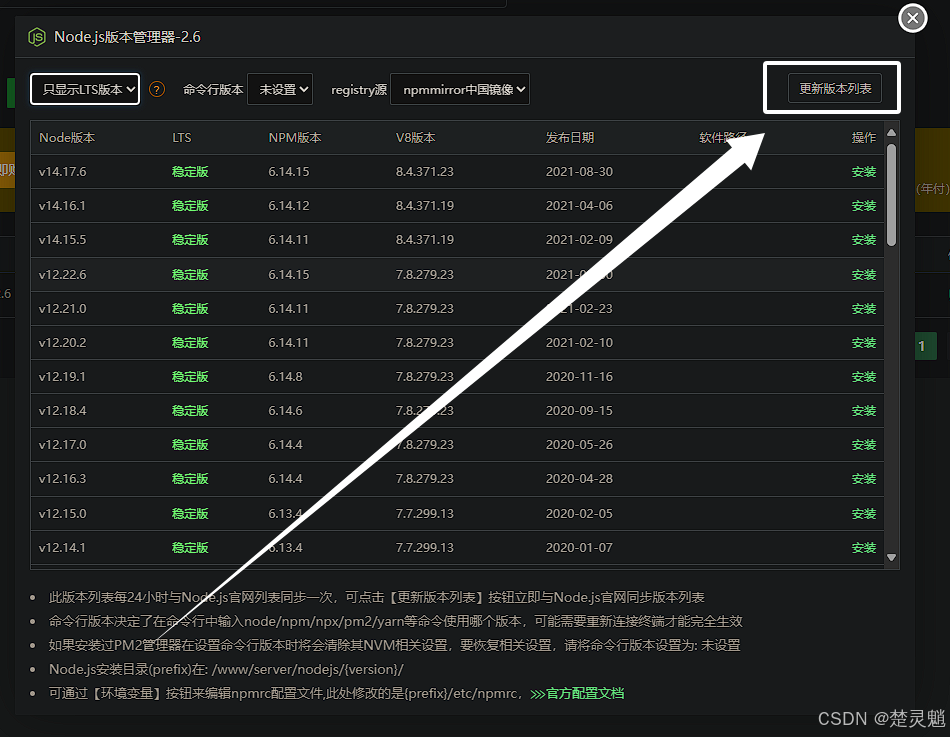The image size is (950, 737).
Task: Install Node version v14.15.5
Action: coord(863,239)
